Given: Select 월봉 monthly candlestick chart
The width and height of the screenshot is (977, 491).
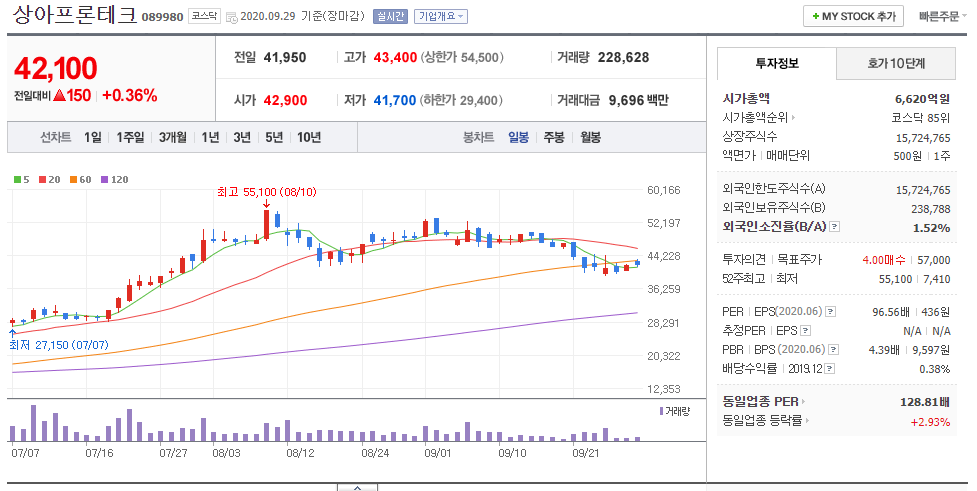Looking at the screenshot, I should (591, 137).
